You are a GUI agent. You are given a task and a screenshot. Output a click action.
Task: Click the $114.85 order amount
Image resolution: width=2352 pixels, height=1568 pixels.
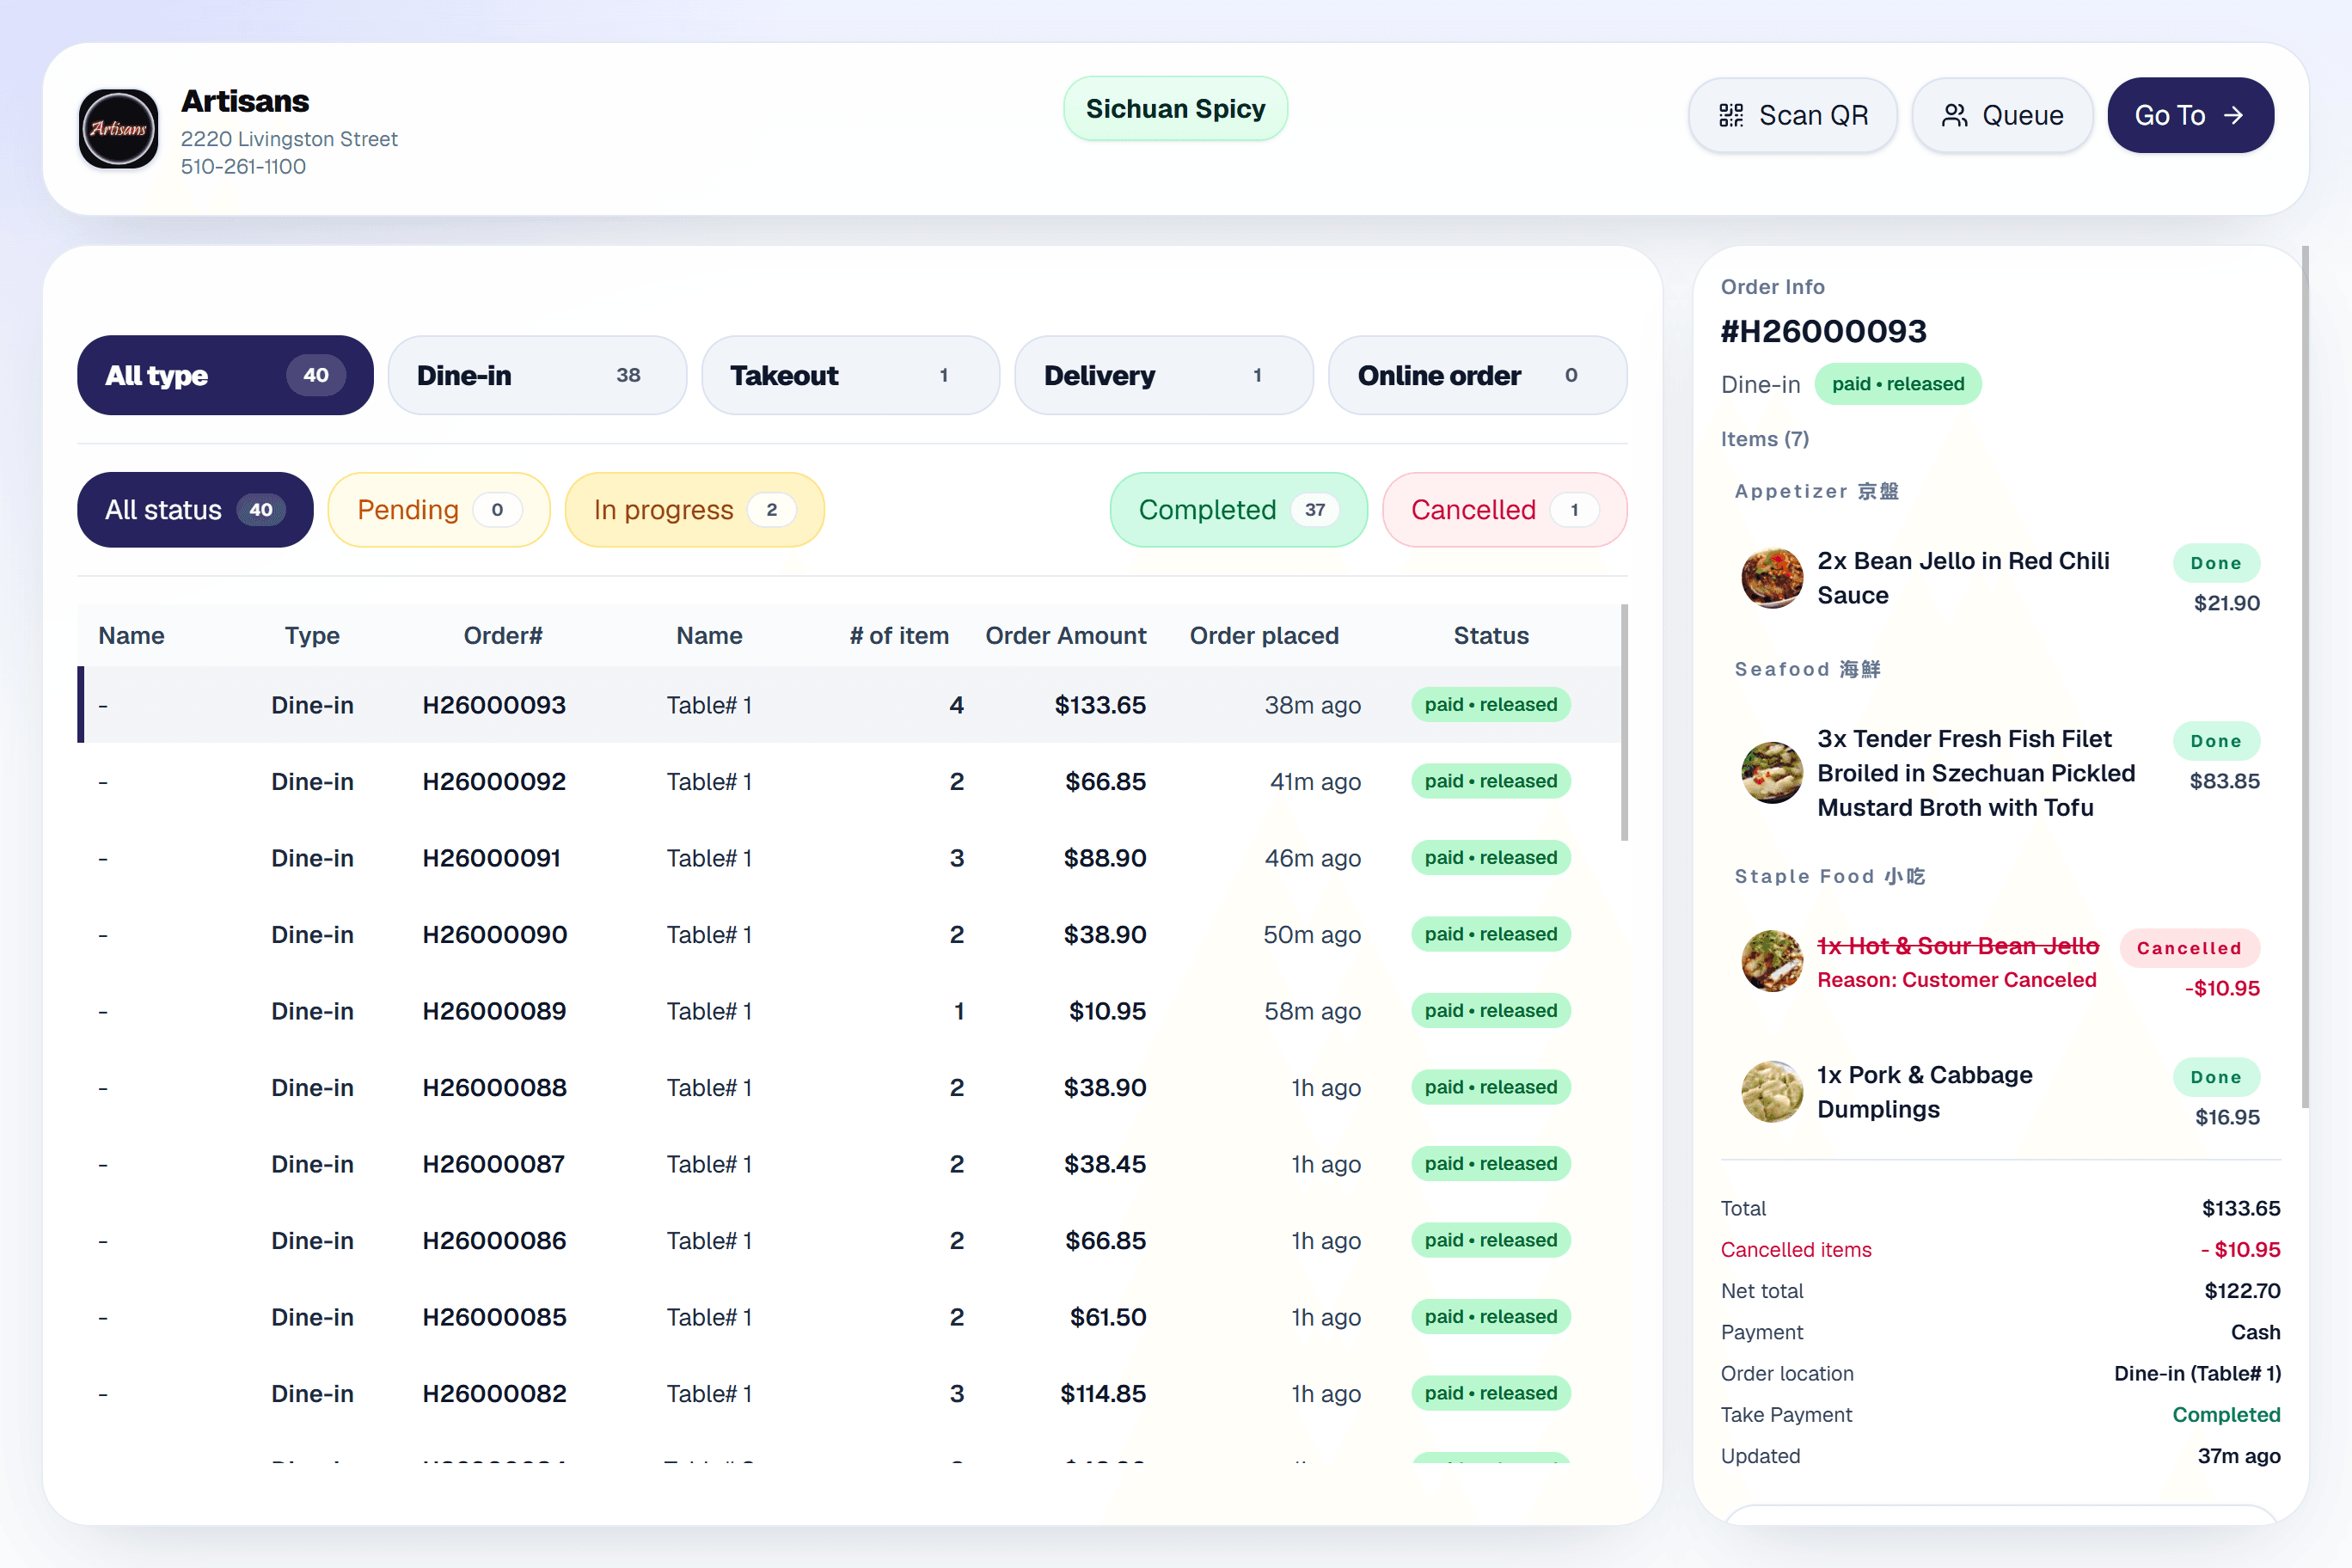1103,1393
